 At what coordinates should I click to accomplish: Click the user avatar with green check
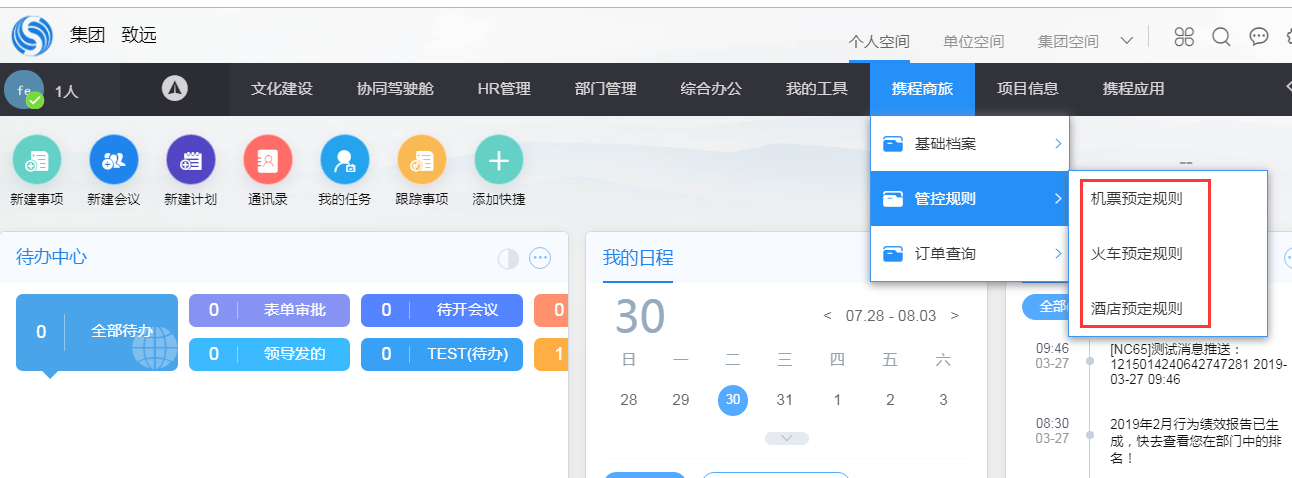click(x=23, y=89)
